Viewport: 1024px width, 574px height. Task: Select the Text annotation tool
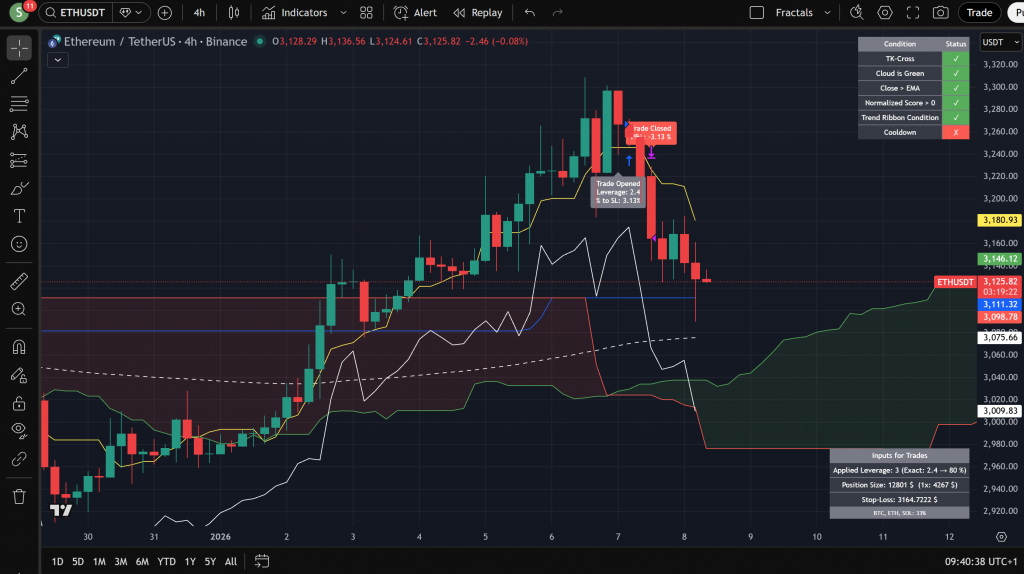pyautogui.click(x=19, y=216)
